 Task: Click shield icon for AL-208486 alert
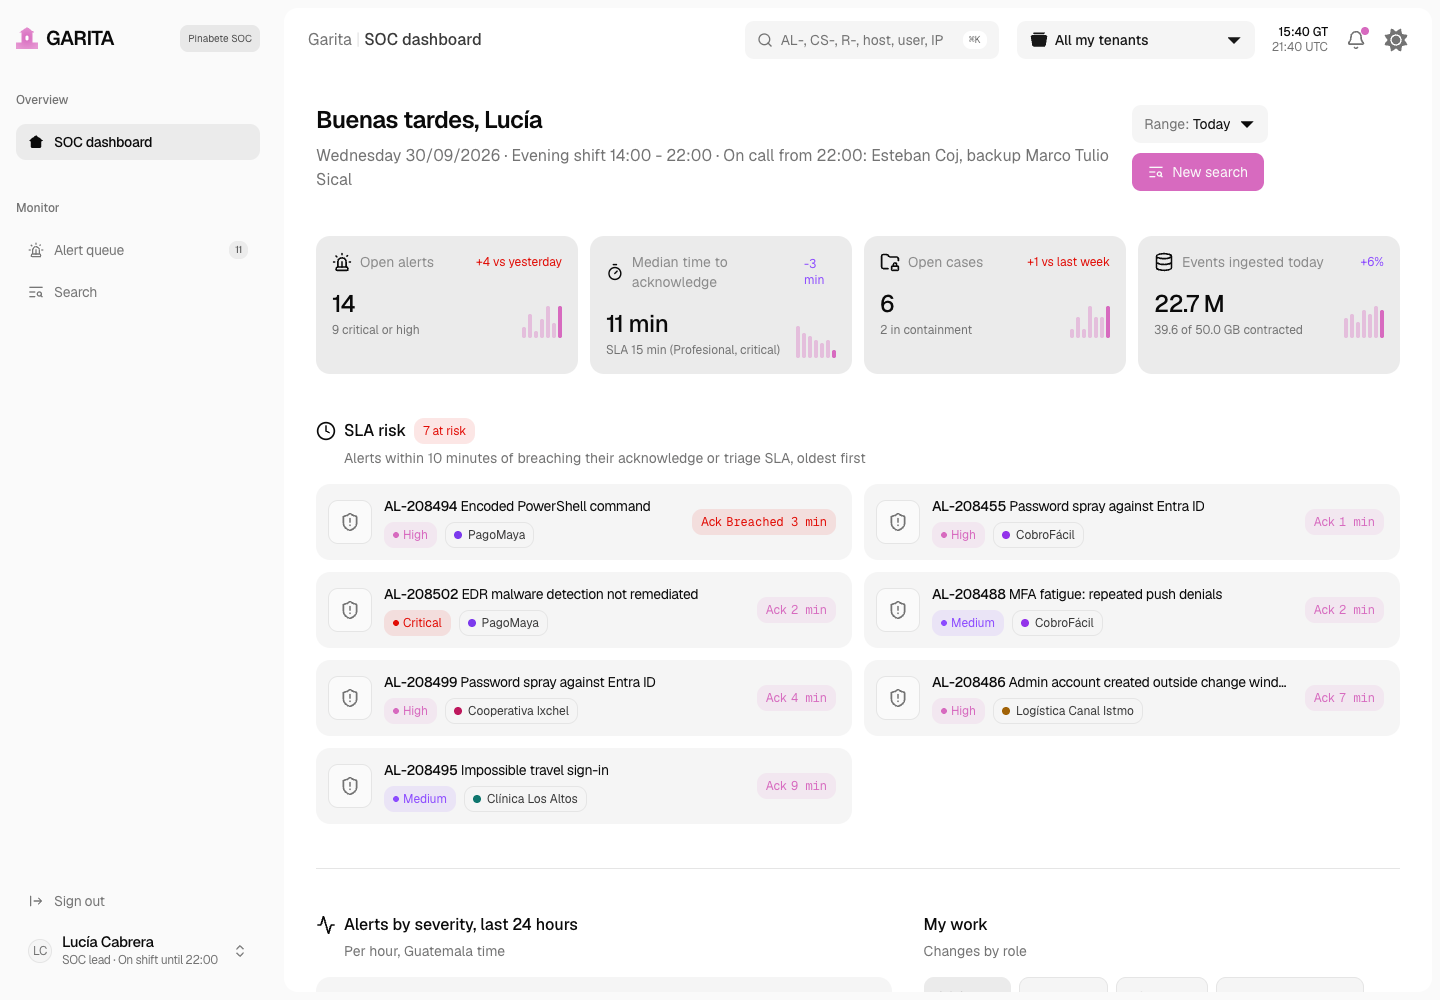pyautogui.click(x=898, y=698)
